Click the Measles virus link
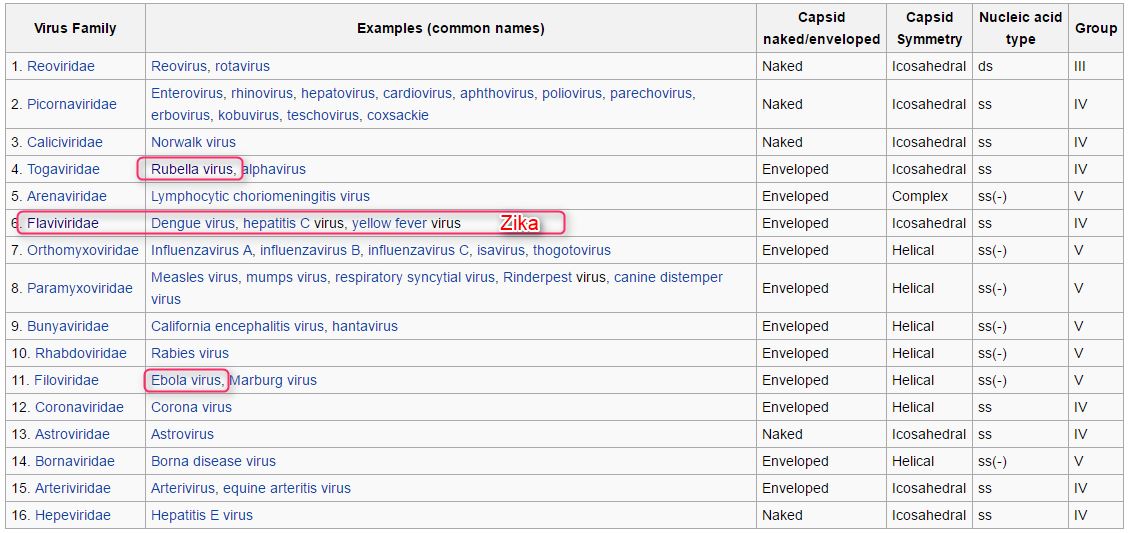Viewport: 1133px width, 533px height. (x=194, y=277)
